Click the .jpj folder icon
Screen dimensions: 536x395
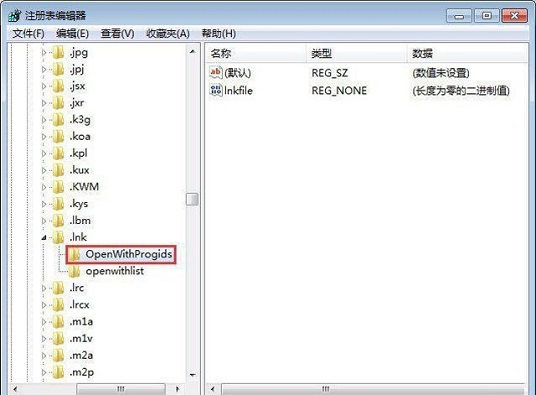pyautogui.click(x=58, y=69)
